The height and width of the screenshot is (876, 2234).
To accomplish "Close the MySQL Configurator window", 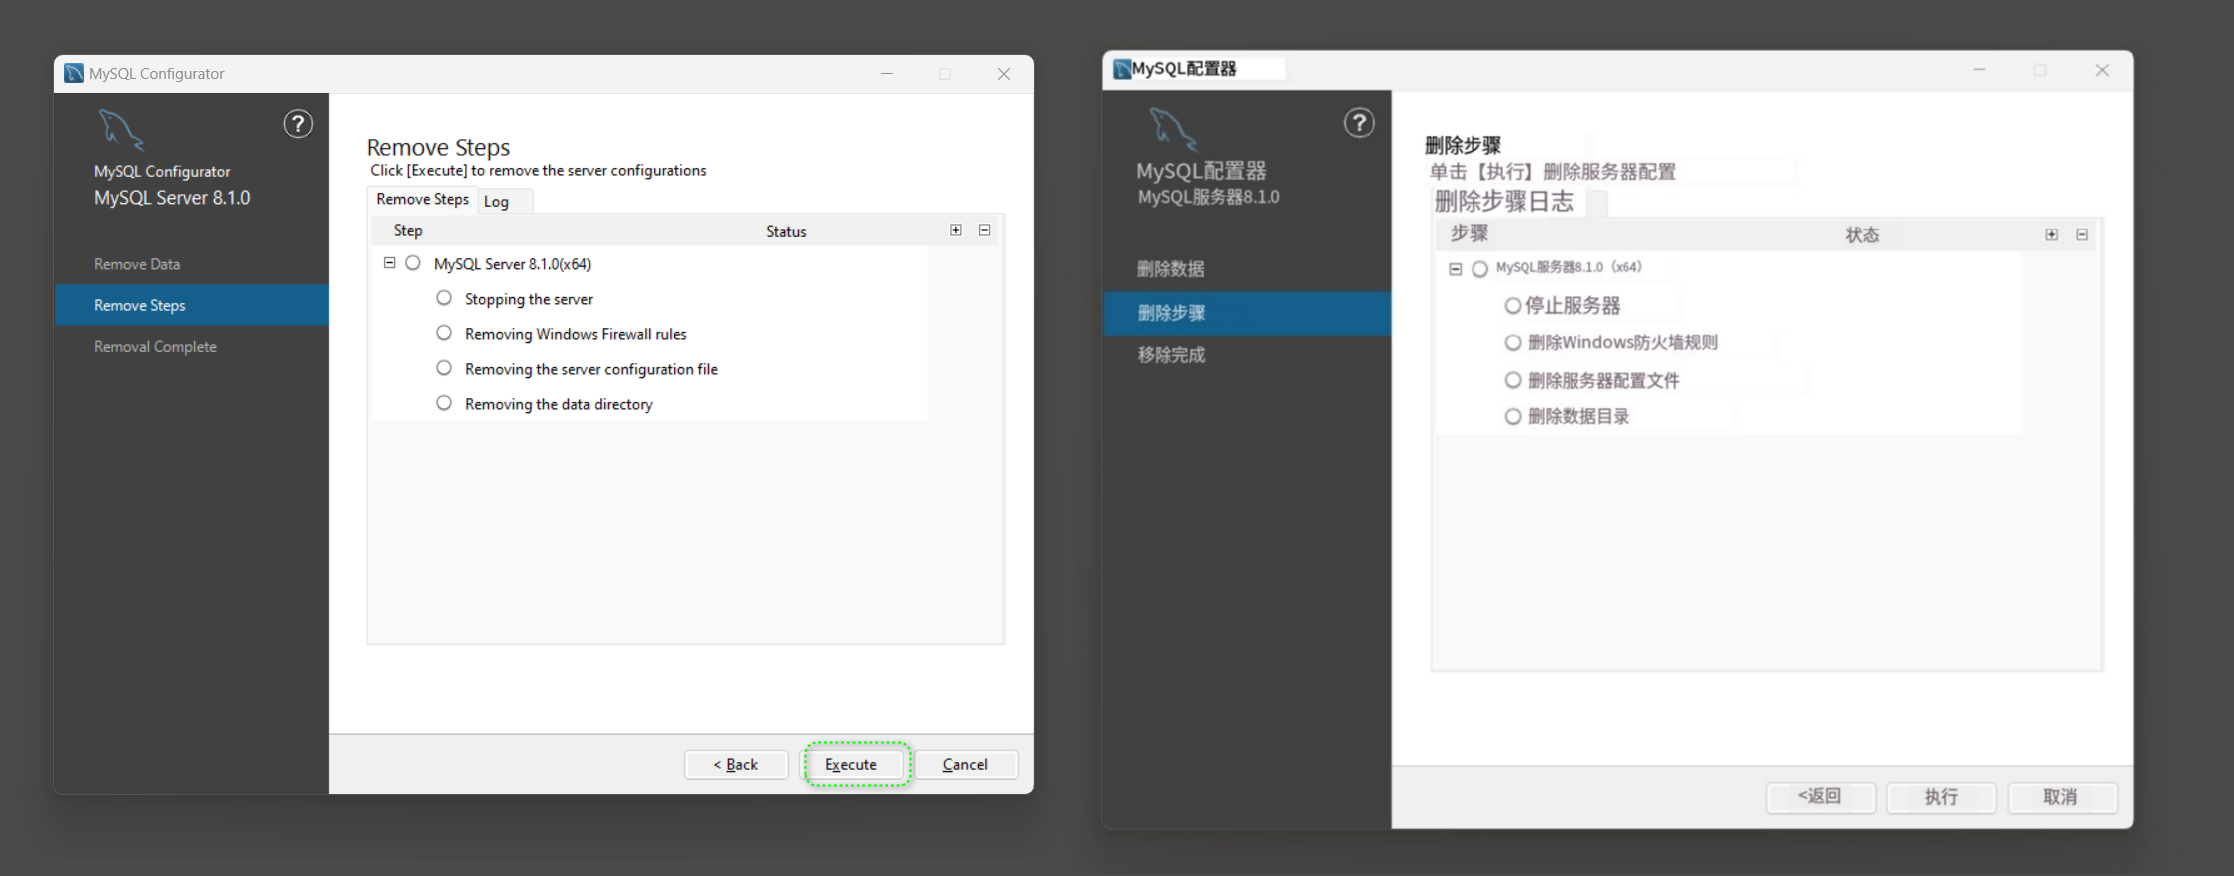I will tap(1004, 74).
